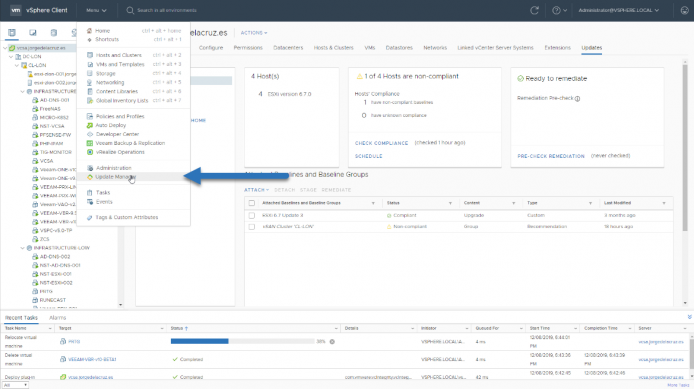Switch to the Configure tab

(x=211, y=48)
